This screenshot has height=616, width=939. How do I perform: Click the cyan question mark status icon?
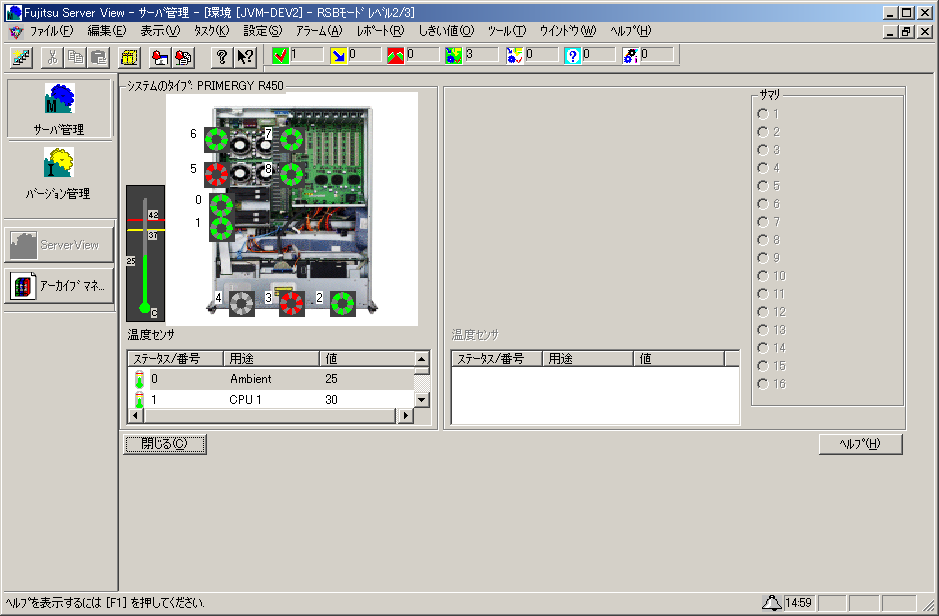[572, 56]
